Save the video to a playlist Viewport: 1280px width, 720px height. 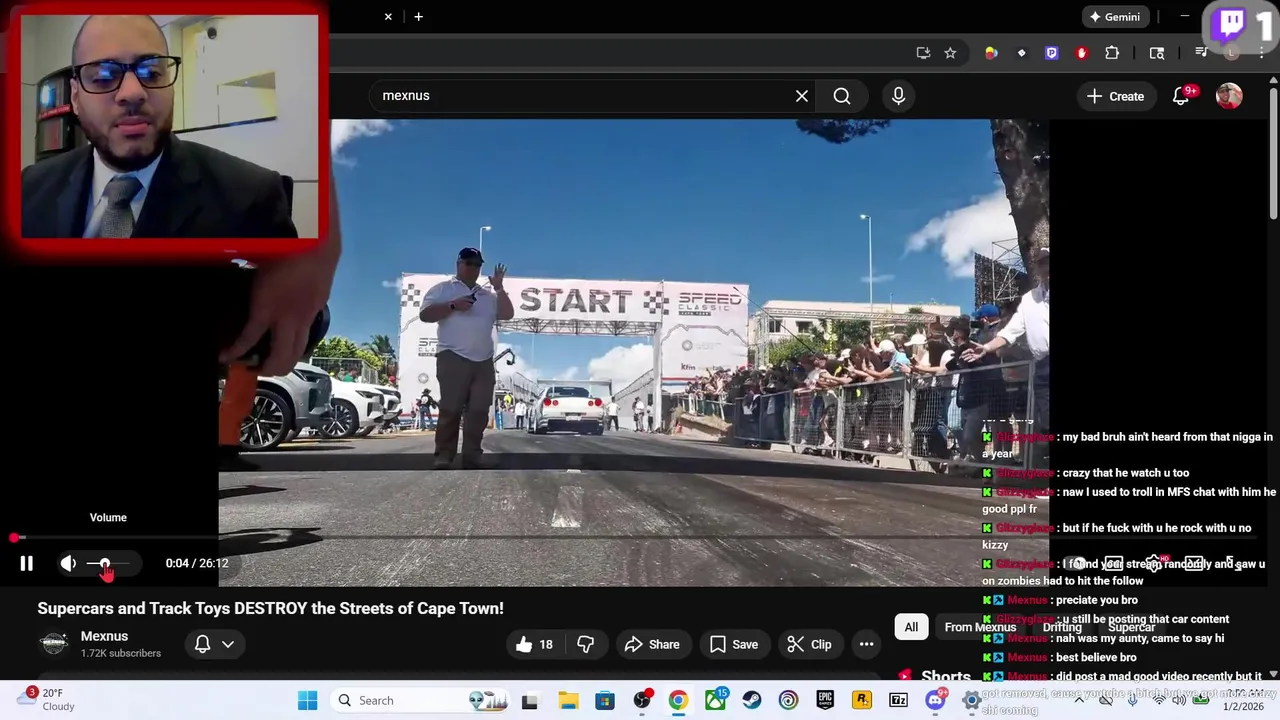(734, 644)
